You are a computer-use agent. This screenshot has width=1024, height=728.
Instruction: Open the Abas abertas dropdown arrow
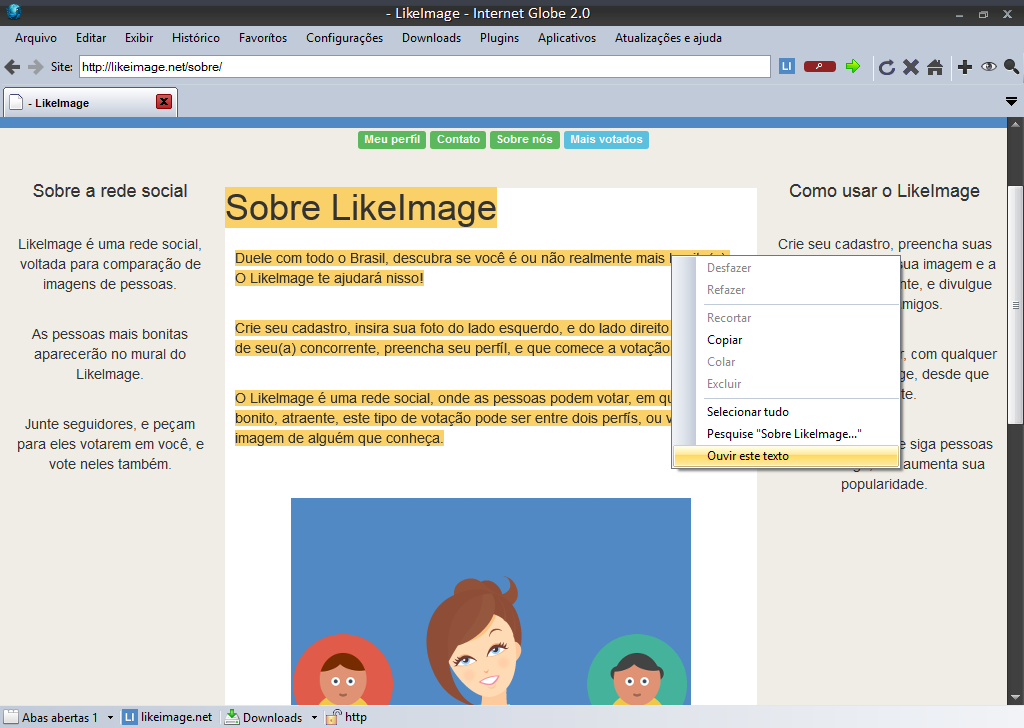pyautogui.click(x=110, y=717)
